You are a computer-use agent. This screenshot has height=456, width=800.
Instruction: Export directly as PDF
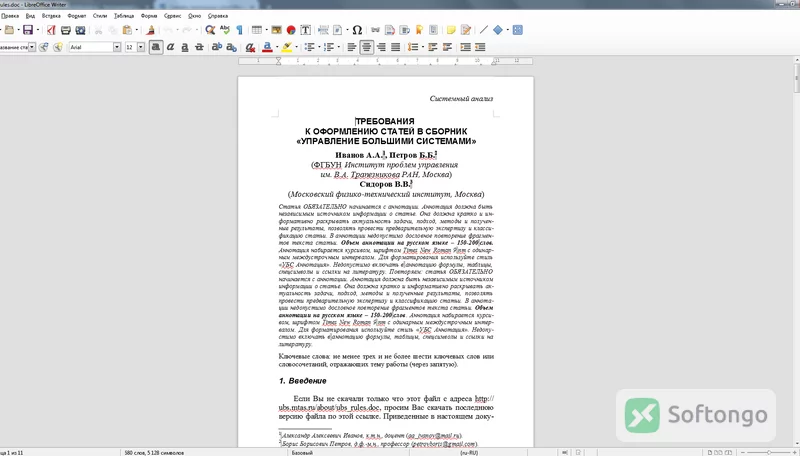51,30
